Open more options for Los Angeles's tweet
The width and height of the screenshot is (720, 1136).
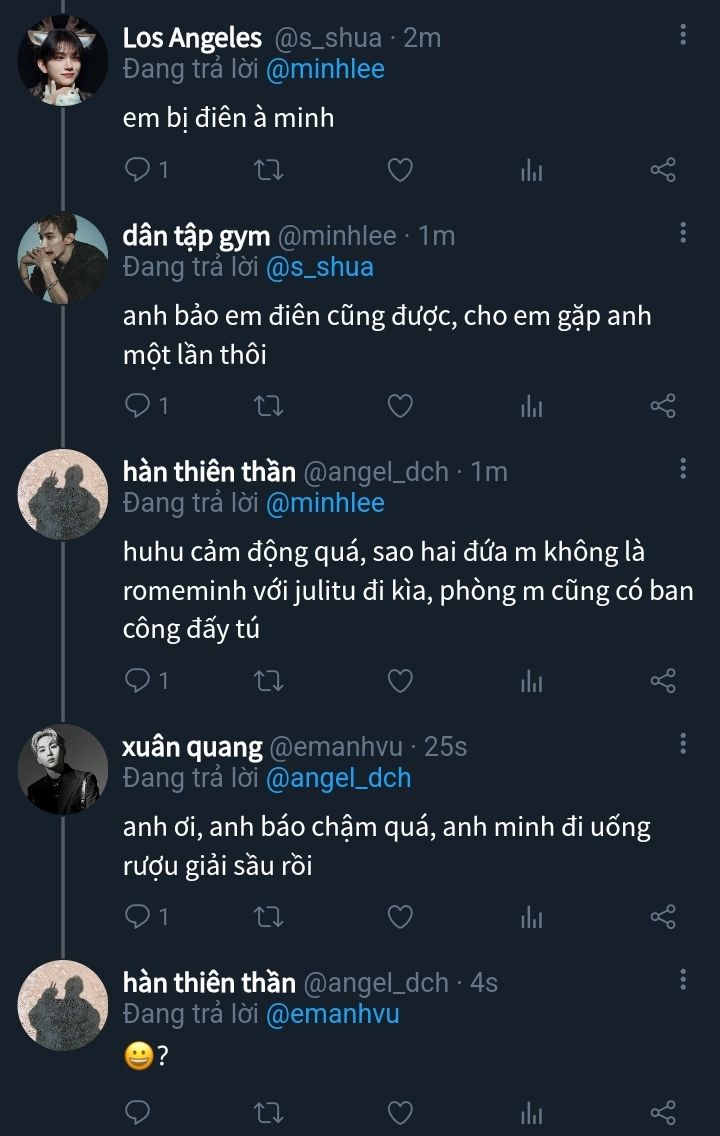click(x=683, y=36)
